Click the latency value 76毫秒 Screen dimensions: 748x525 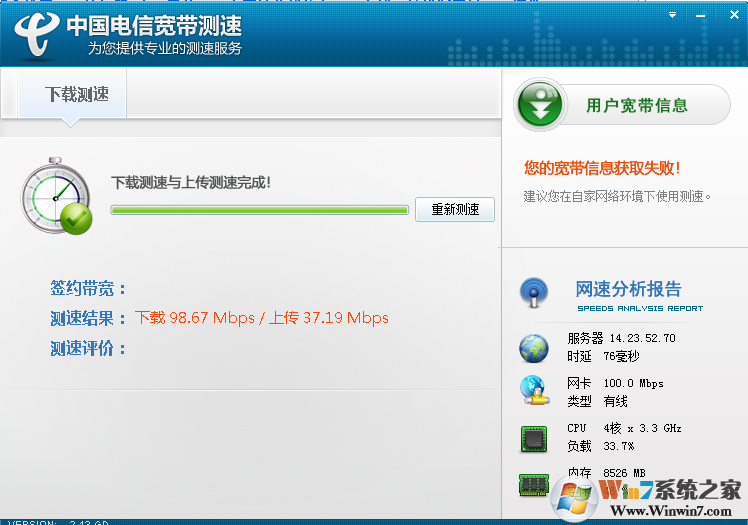coord(621,356)
